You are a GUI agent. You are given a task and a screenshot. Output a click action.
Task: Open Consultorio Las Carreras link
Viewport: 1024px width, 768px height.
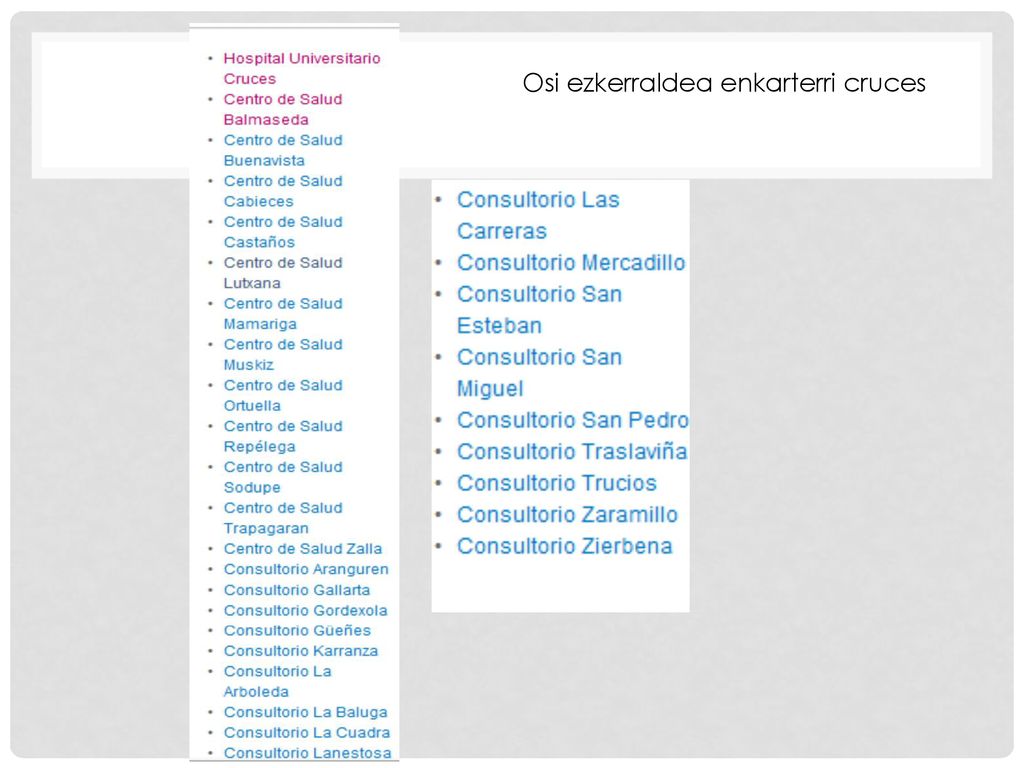(538, 215)
